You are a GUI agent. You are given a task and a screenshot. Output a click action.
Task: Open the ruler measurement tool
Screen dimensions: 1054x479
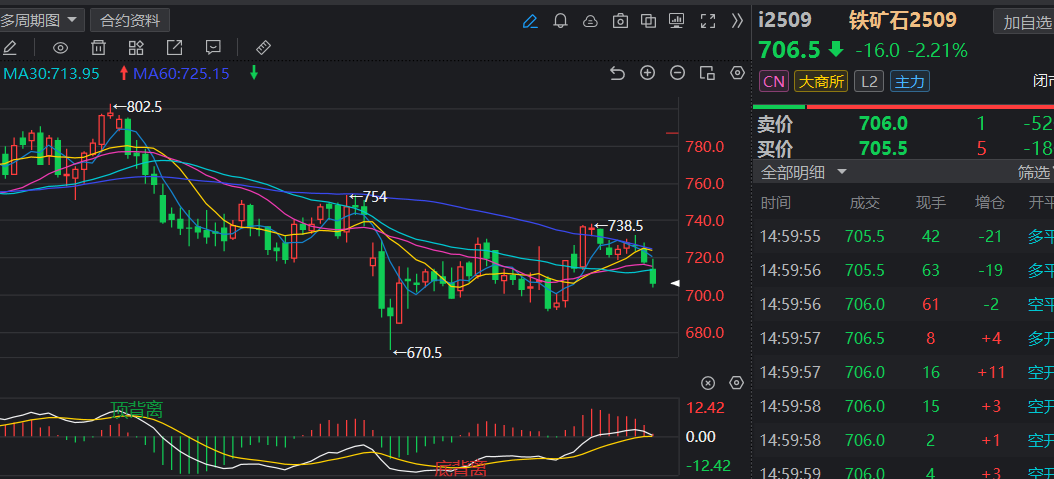click(264, 48)
